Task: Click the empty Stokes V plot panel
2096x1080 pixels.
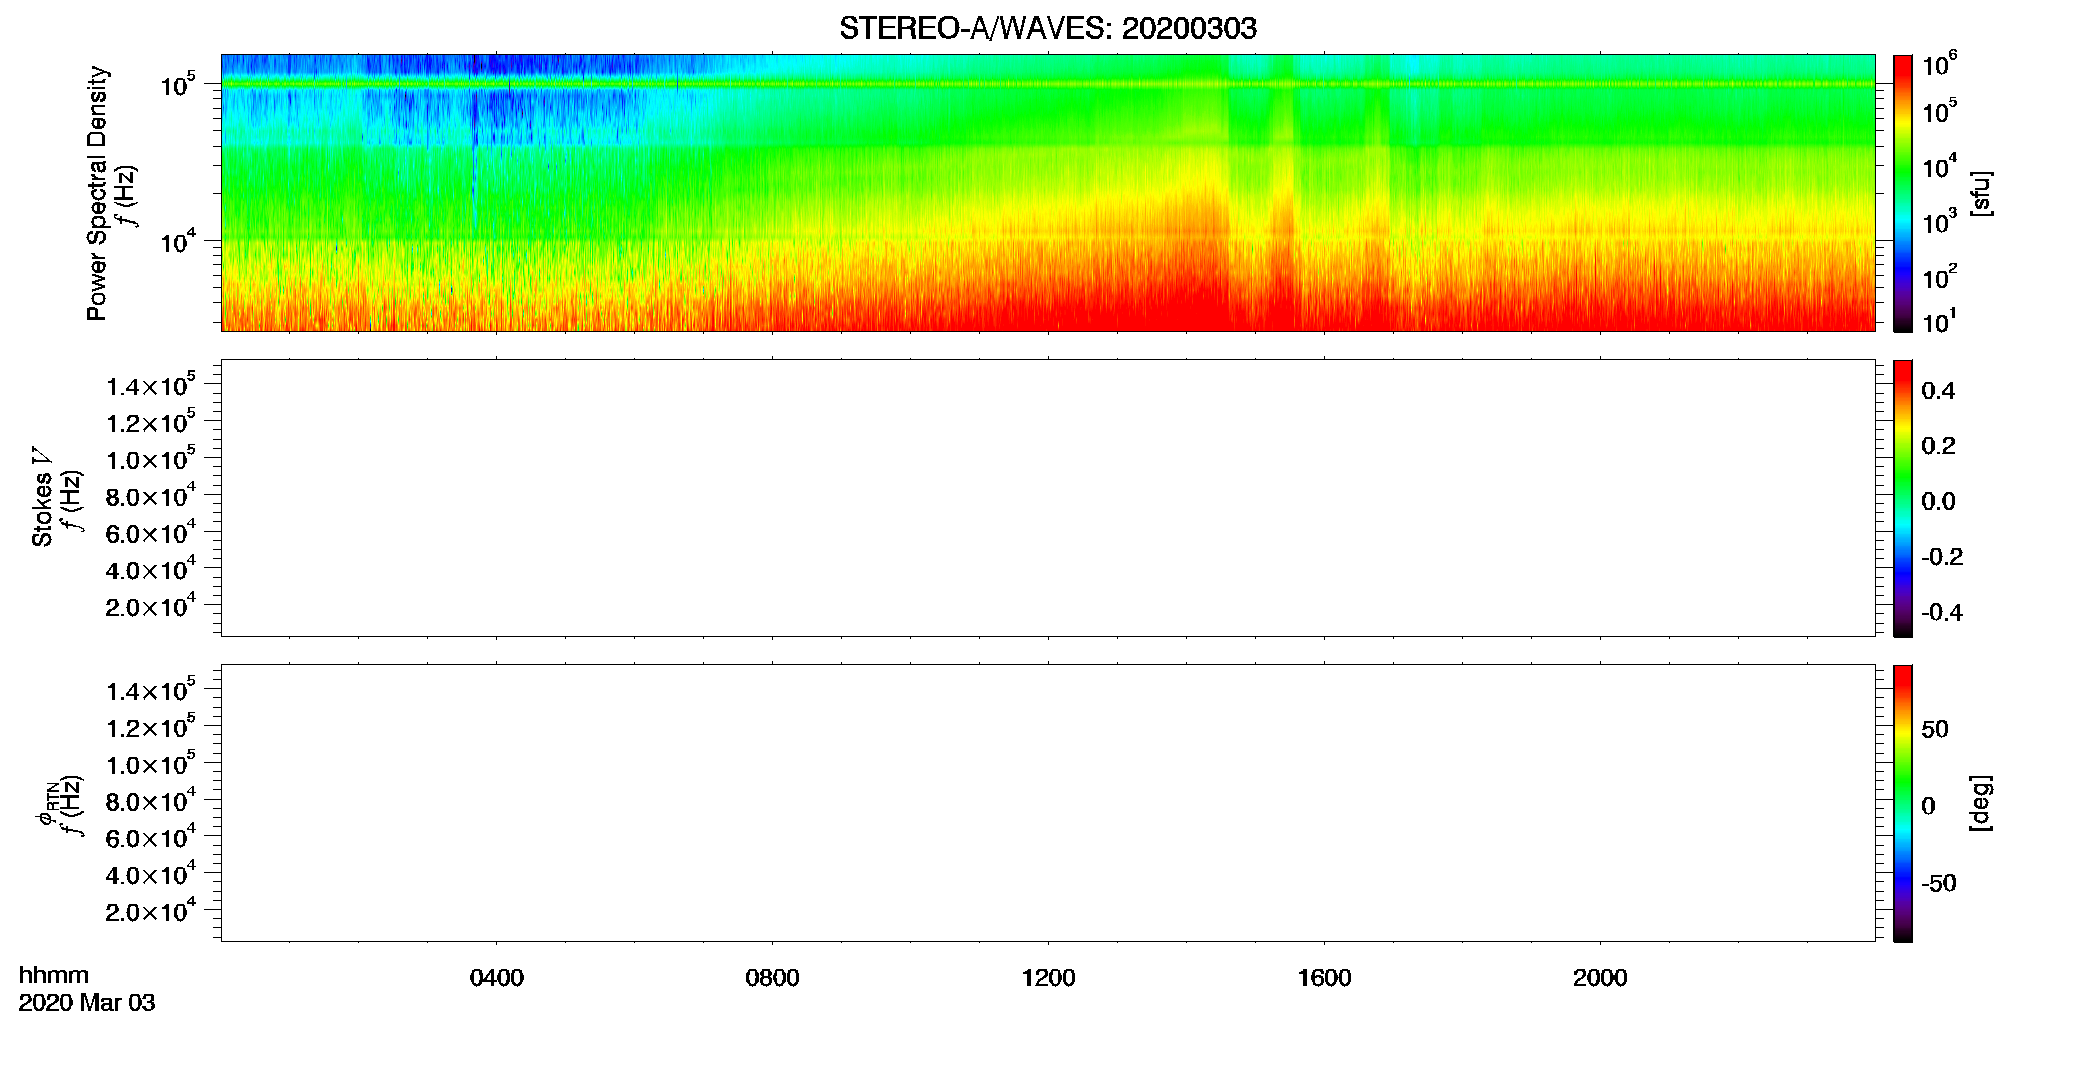Action: click(1048, 498)
